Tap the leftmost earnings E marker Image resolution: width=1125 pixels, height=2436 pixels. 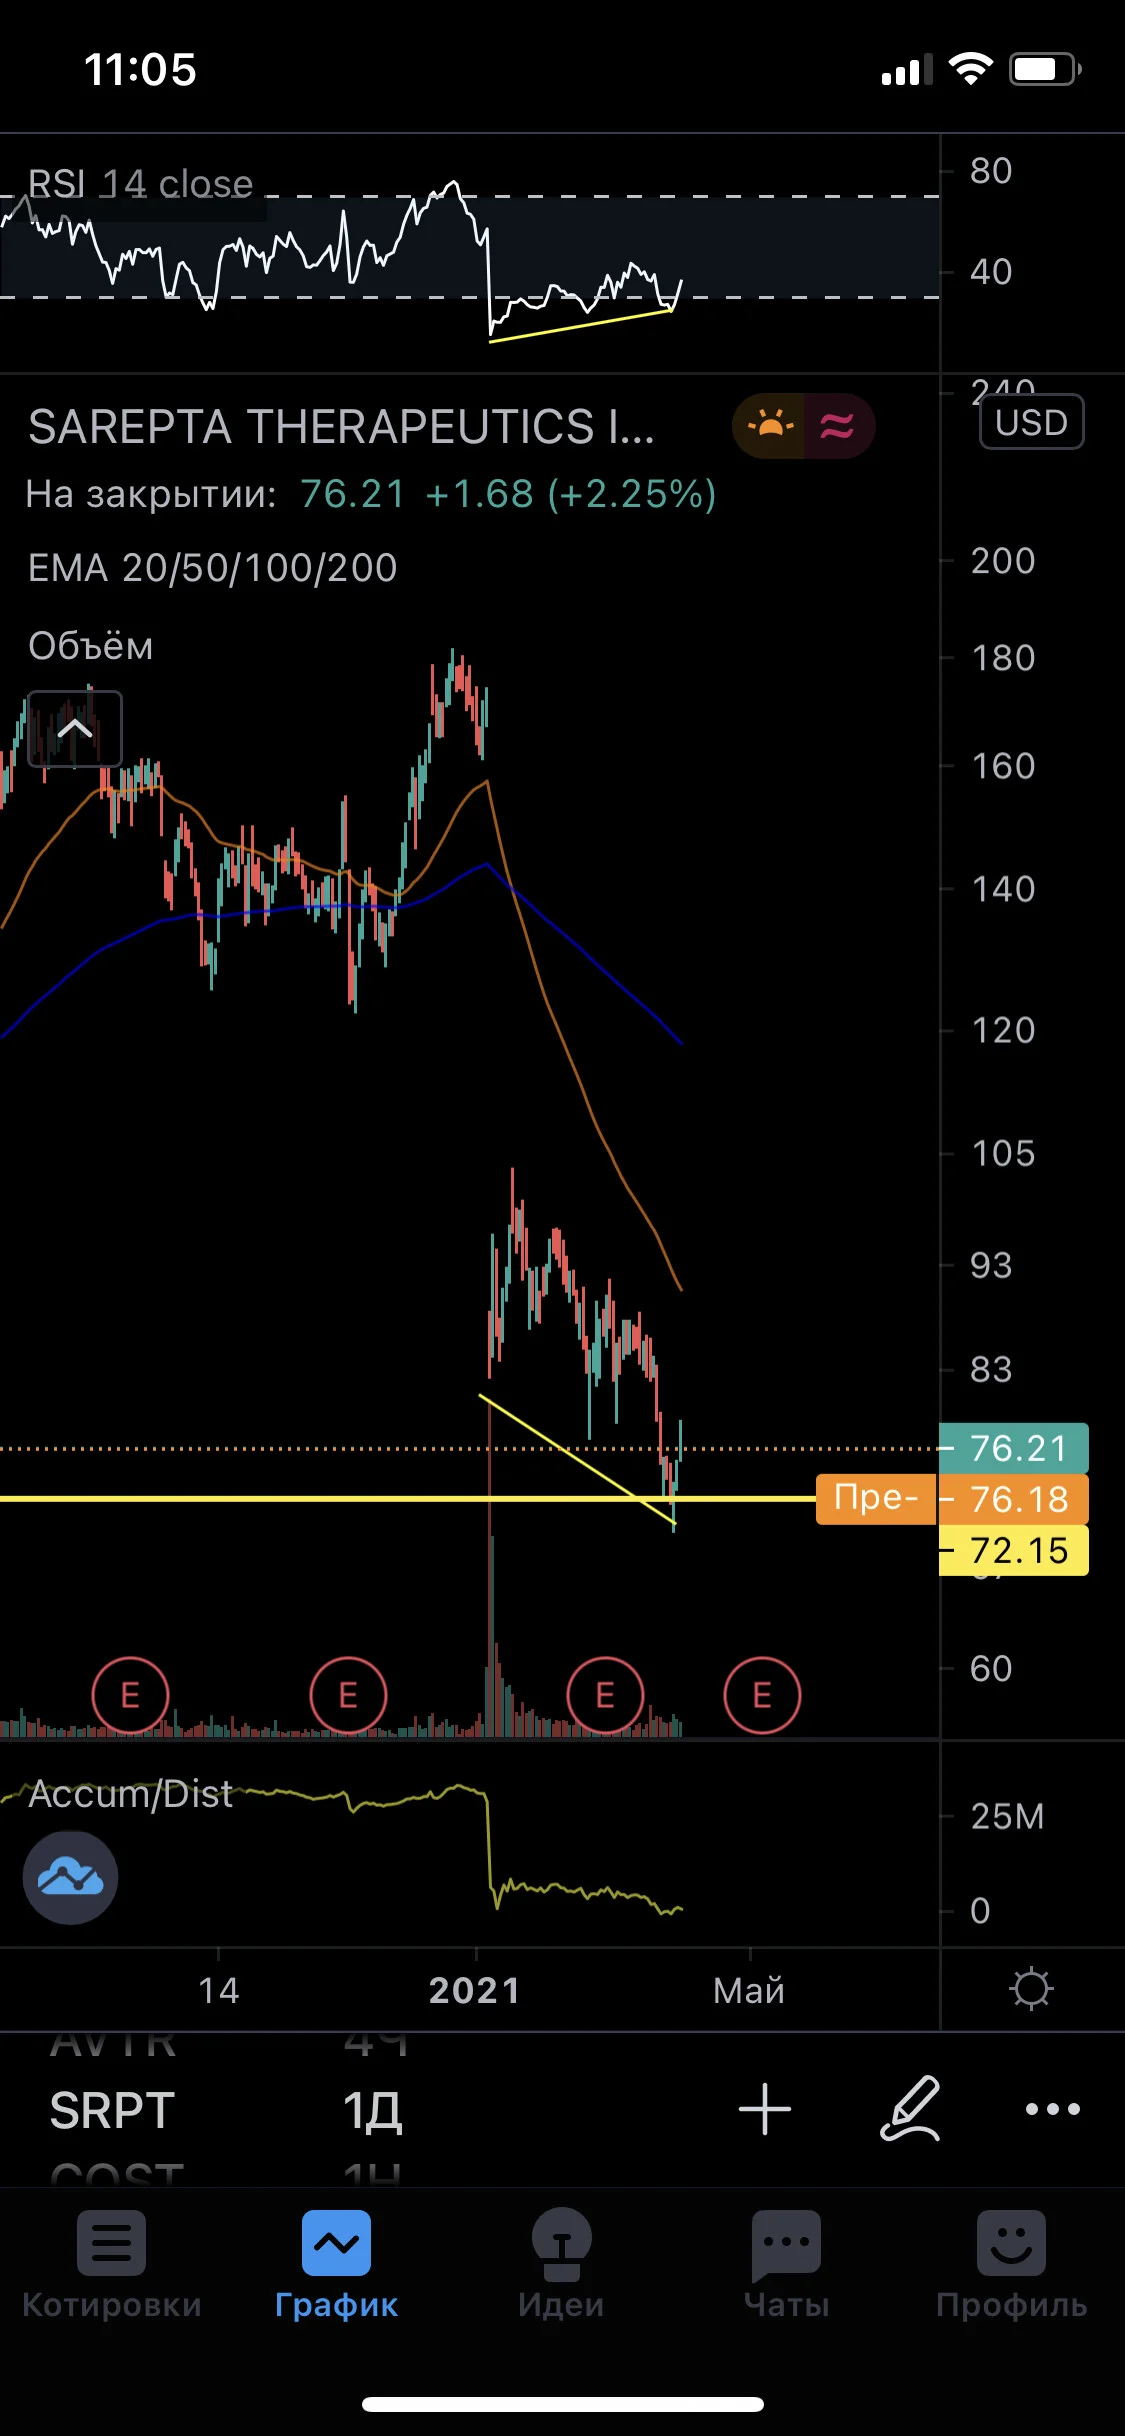click(130, 1695)
